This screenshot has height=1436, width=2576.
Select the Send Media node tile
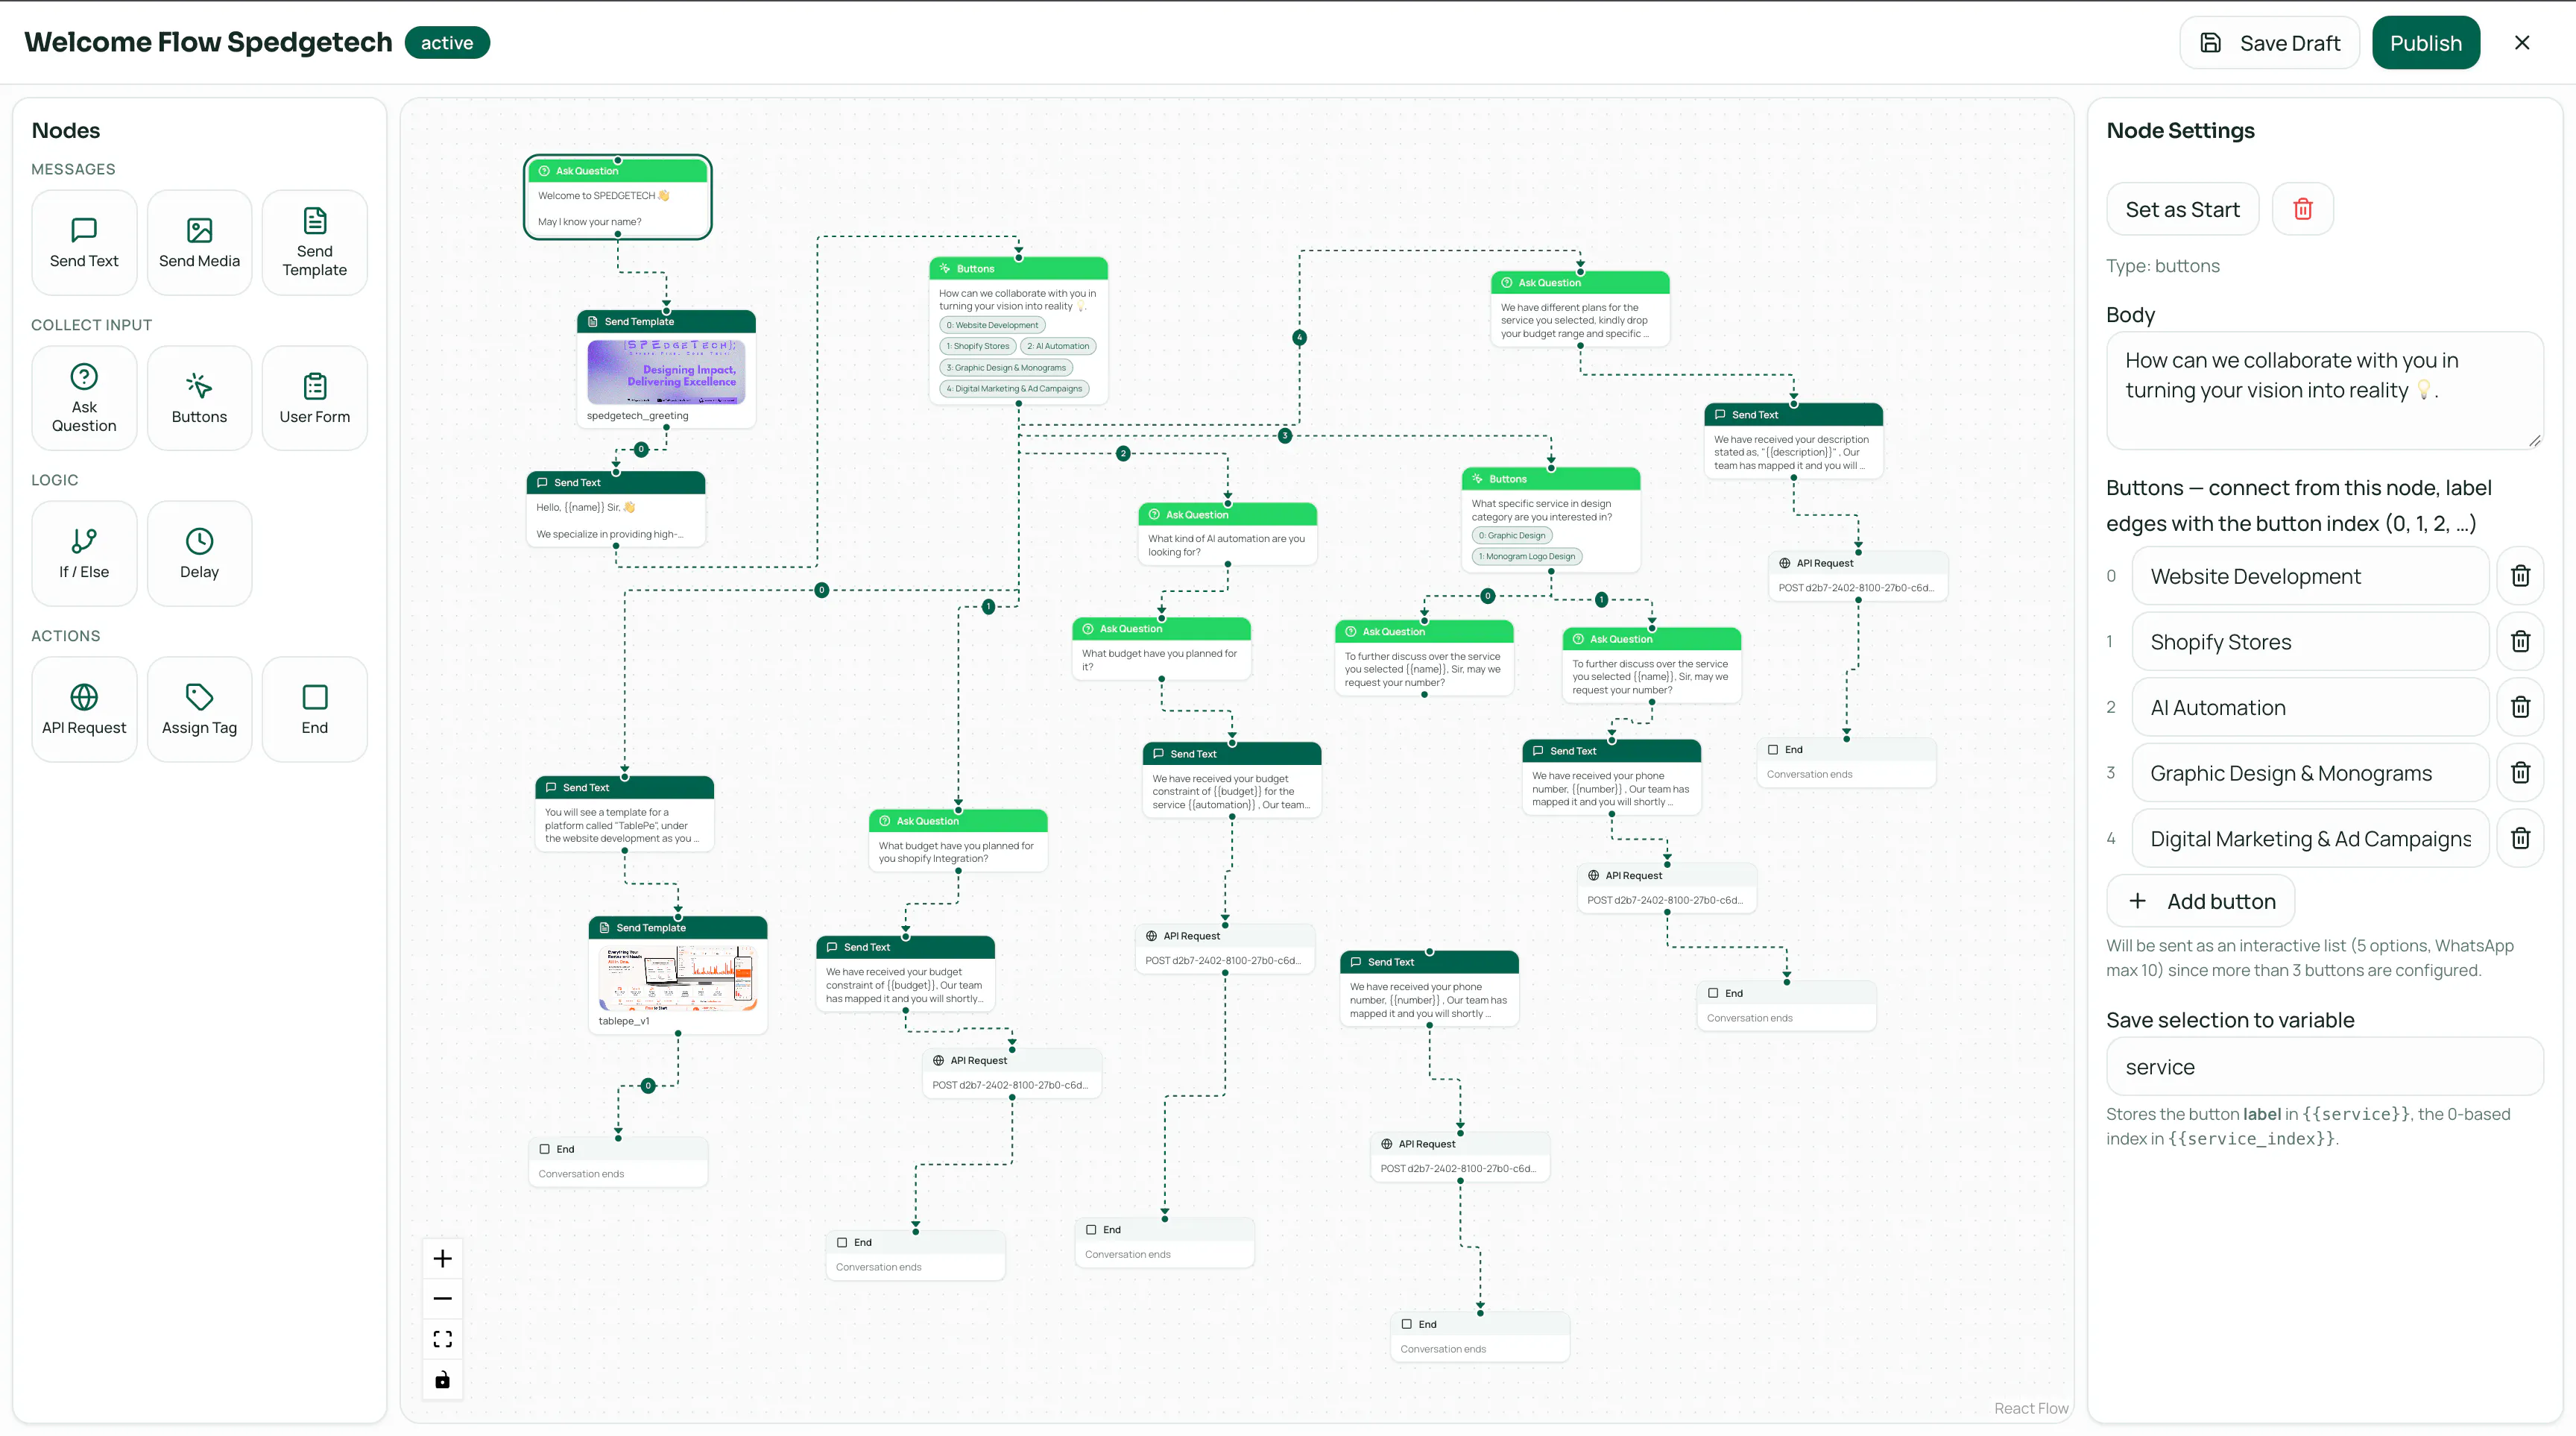[199, 242]
